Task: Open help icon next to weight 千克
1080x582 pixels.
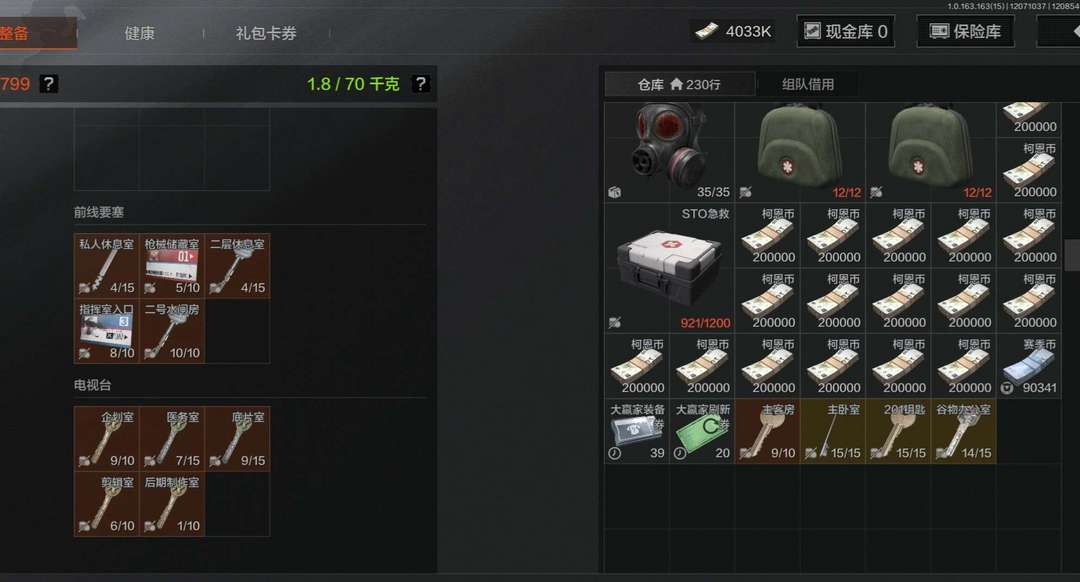Action: click(x=420, y=84)
